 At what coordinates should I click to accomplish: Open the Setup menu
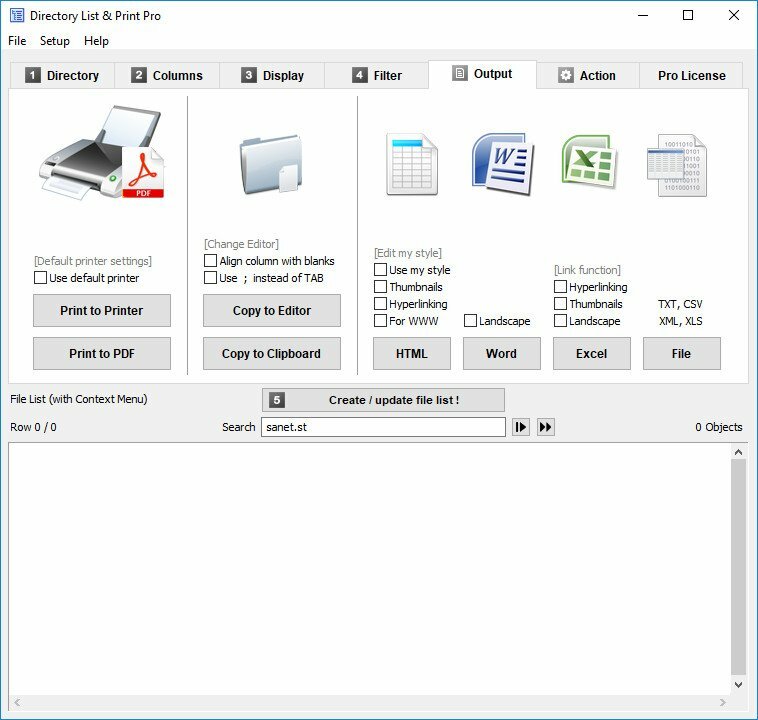coord(55,41)
